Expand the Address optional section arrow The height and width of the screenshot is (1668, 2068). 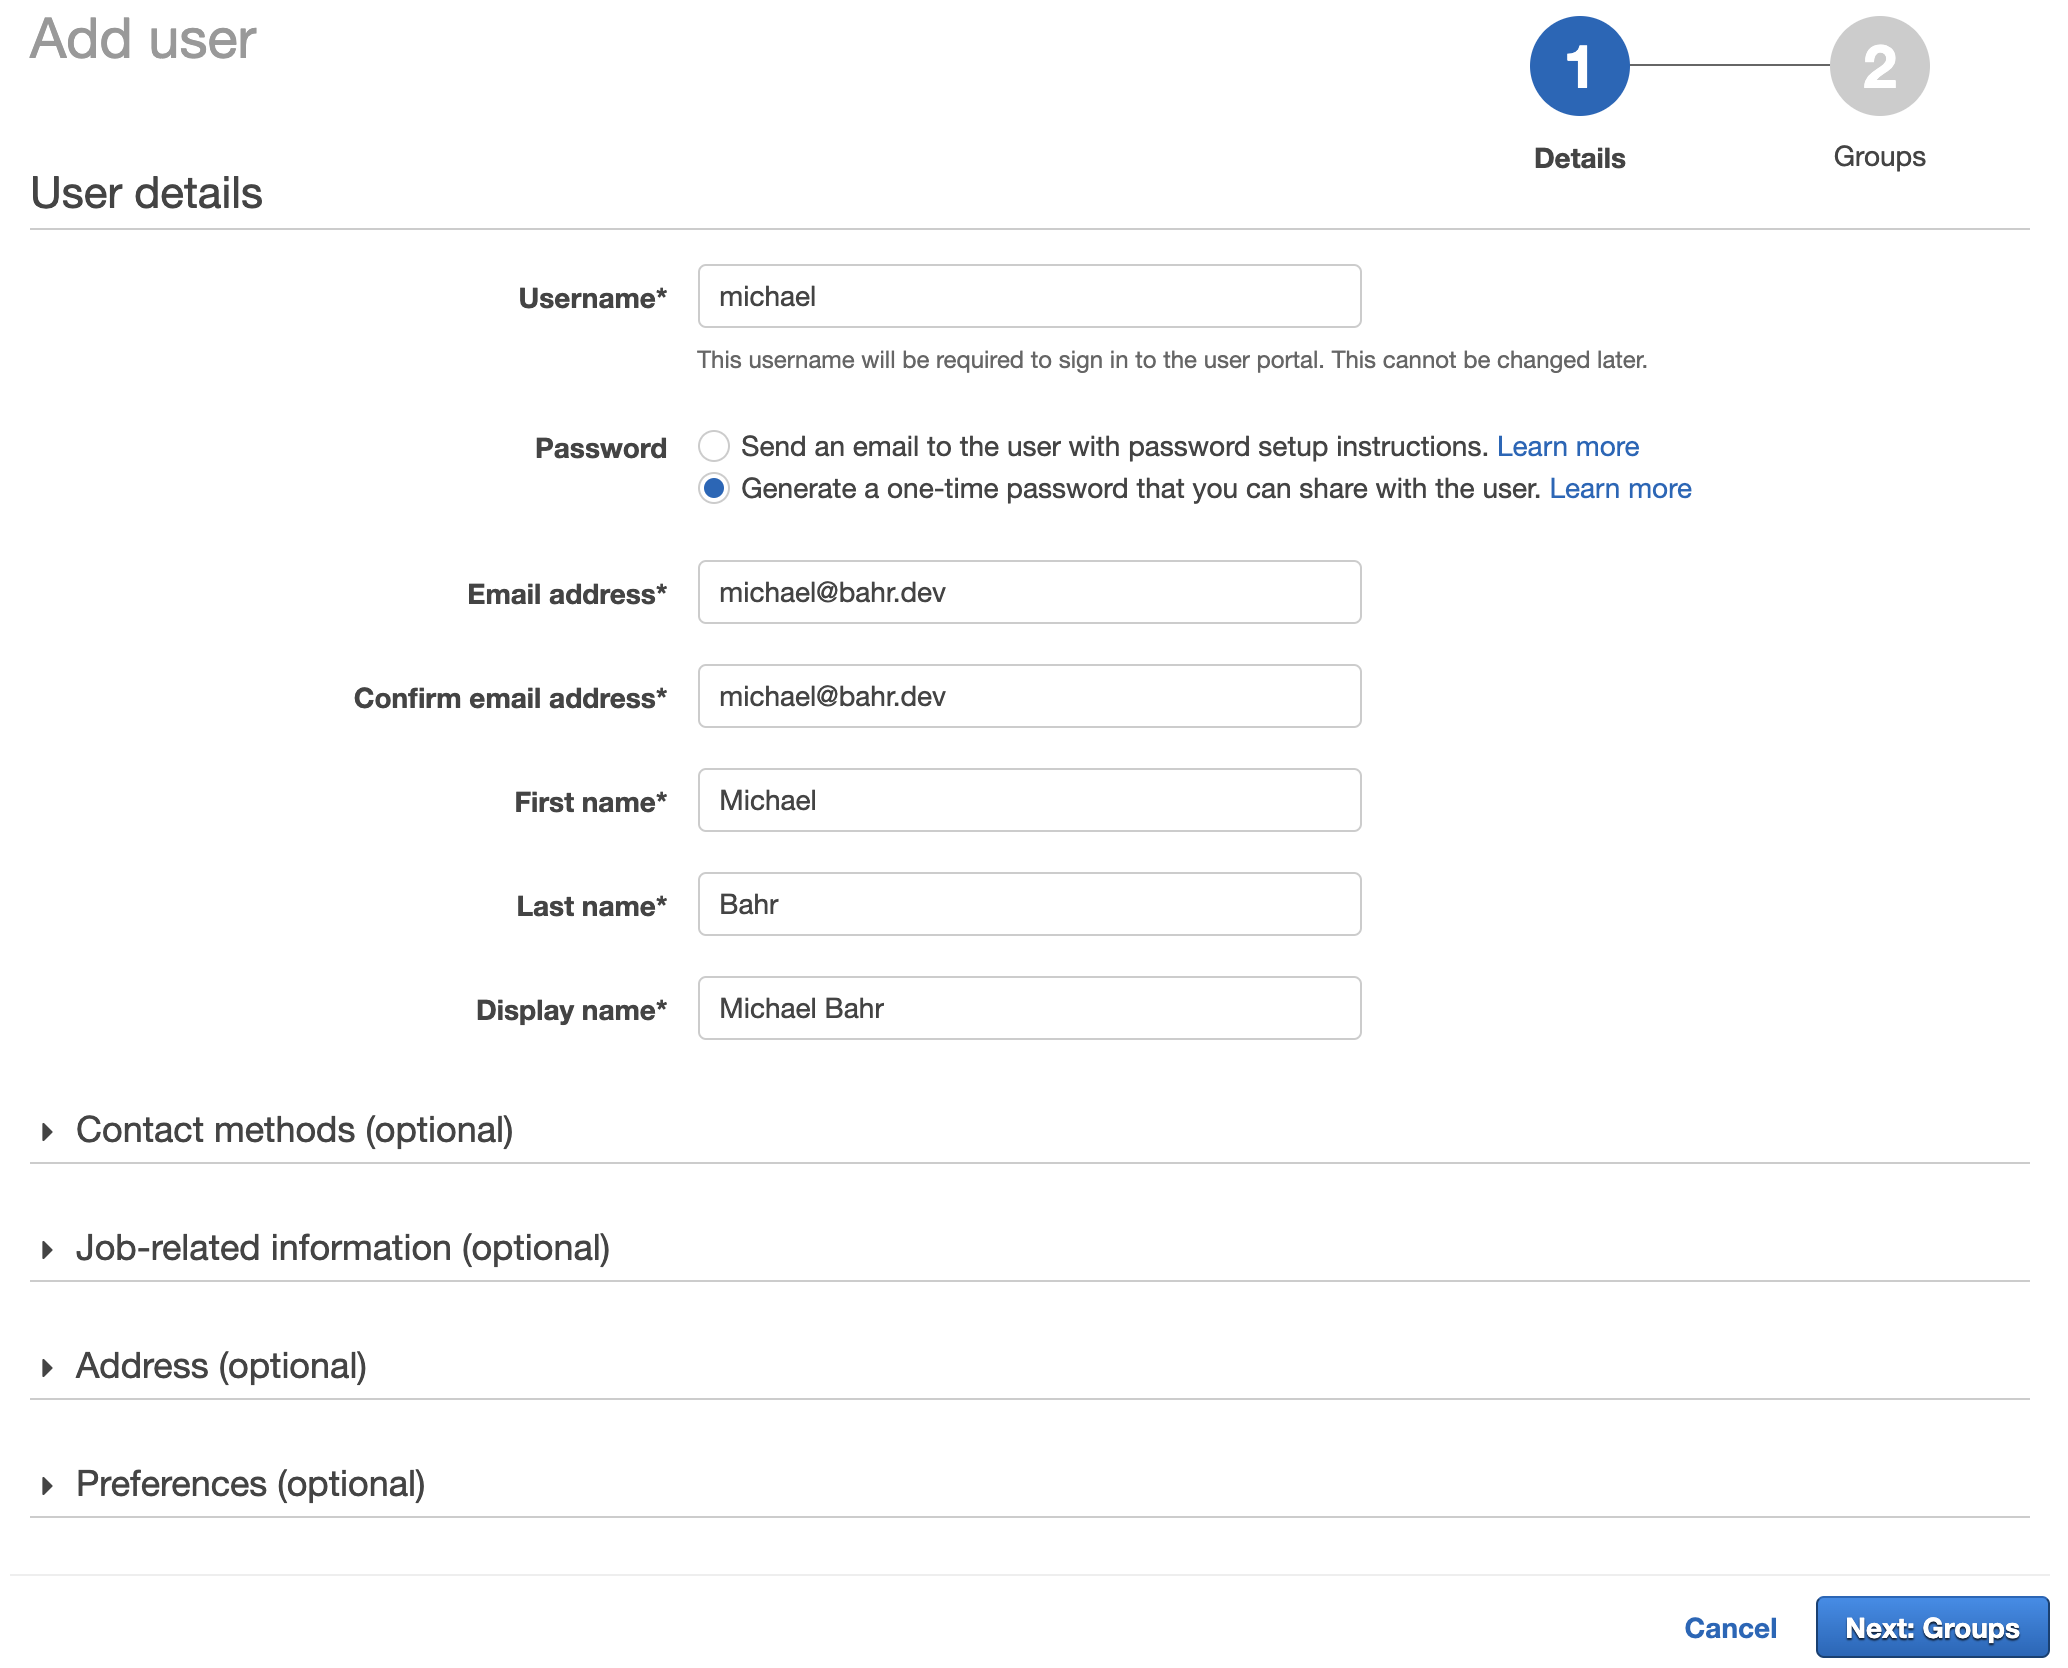[x=47, y=1367]
